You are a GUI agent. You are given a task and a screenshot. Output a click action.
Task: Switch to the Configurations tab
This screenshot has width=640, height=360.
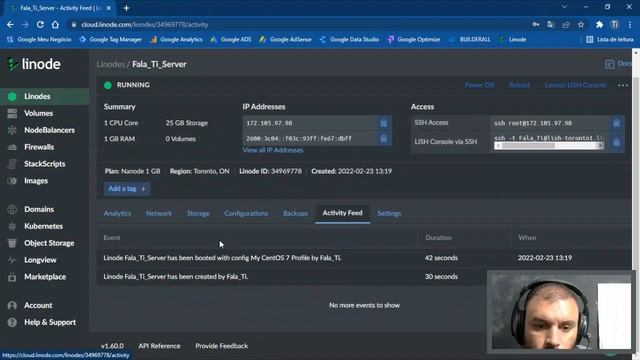[246, 213]
